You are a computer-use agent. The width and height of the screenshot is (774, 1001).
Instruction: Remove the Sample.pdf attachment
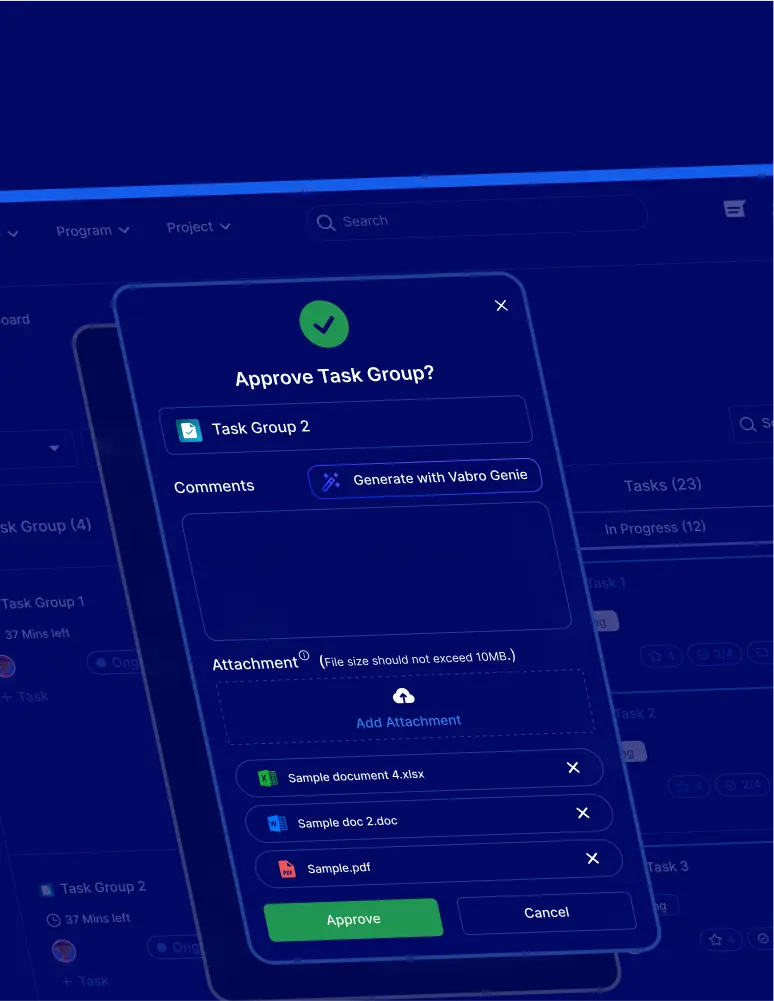coord(592,859)
